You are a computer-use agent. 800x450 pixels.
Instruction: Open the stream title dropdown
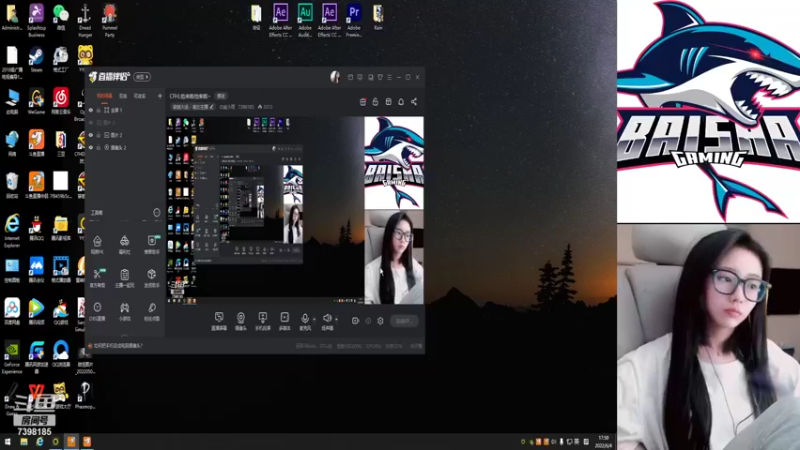tap(190, 96)
